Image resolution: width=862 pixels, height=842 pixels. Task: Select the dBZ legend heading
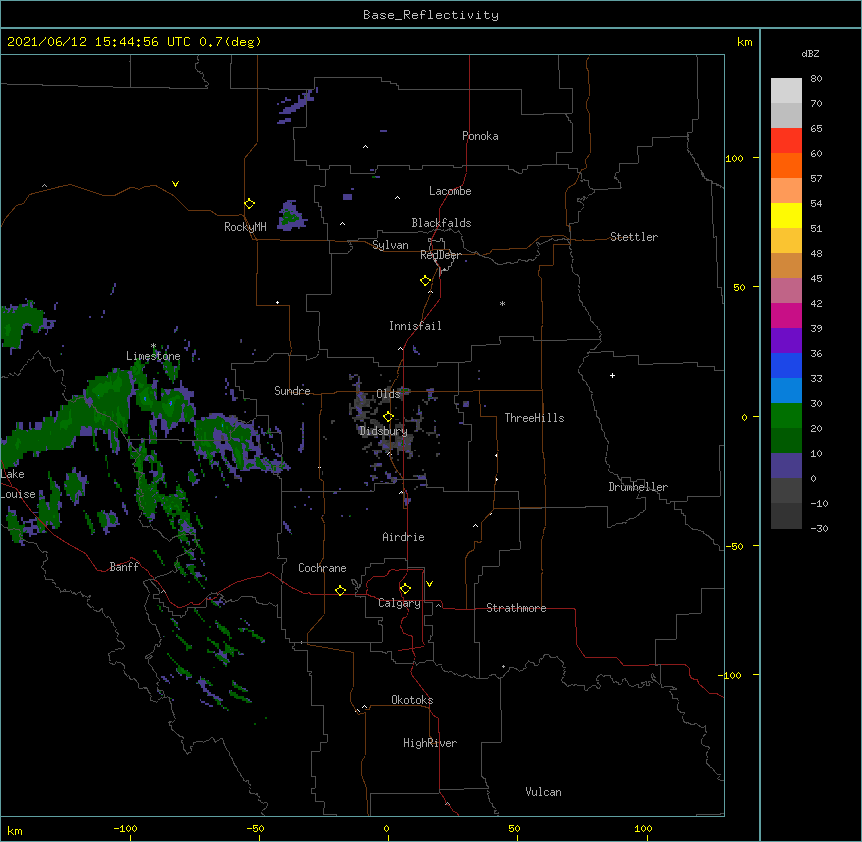[x=810, y=54]
